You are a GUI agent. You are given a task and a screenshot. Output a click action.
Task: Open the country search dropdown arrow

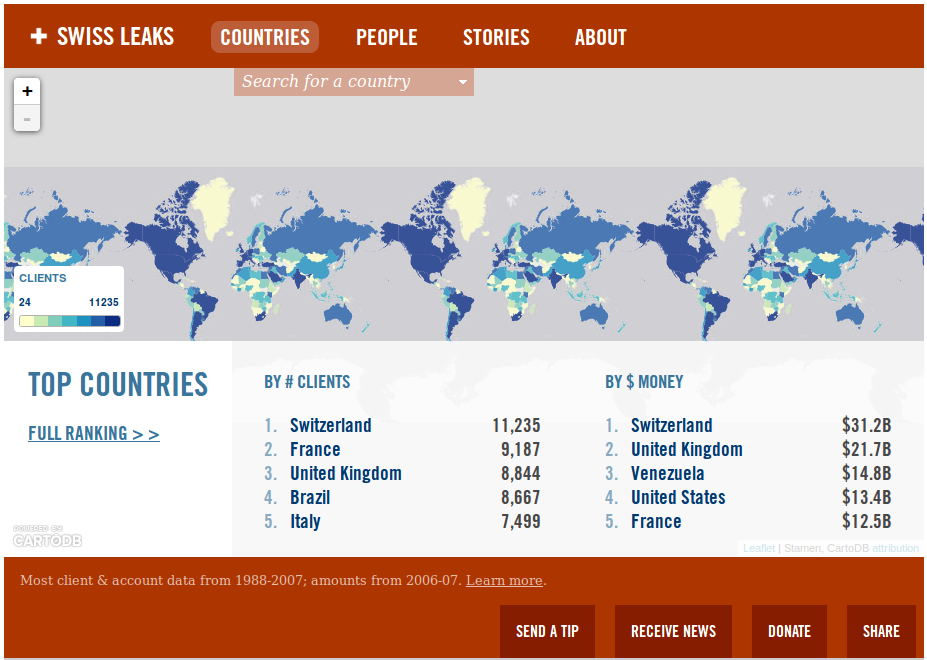(463, 82)
